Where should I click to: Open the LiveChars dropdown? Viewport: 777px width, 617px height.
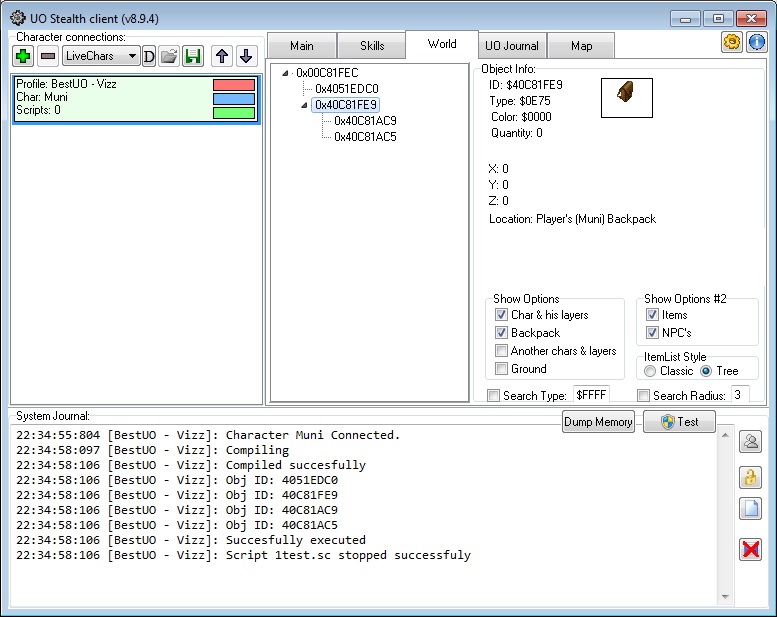coord(101,57)
